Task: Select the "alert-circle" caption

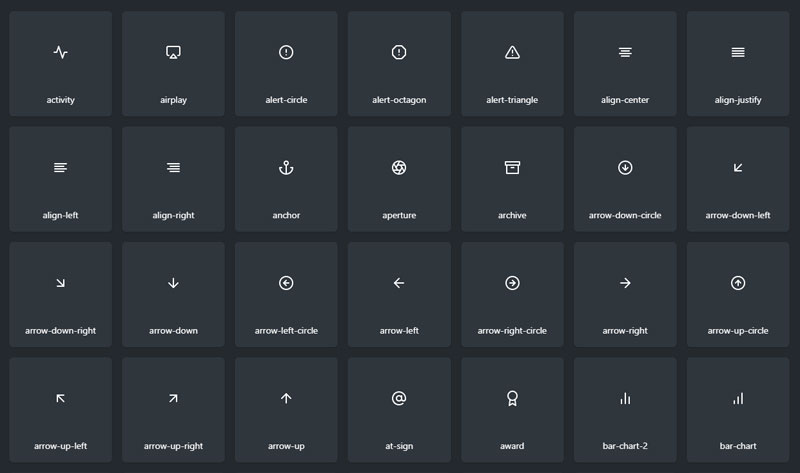Action: coord(286,100)
